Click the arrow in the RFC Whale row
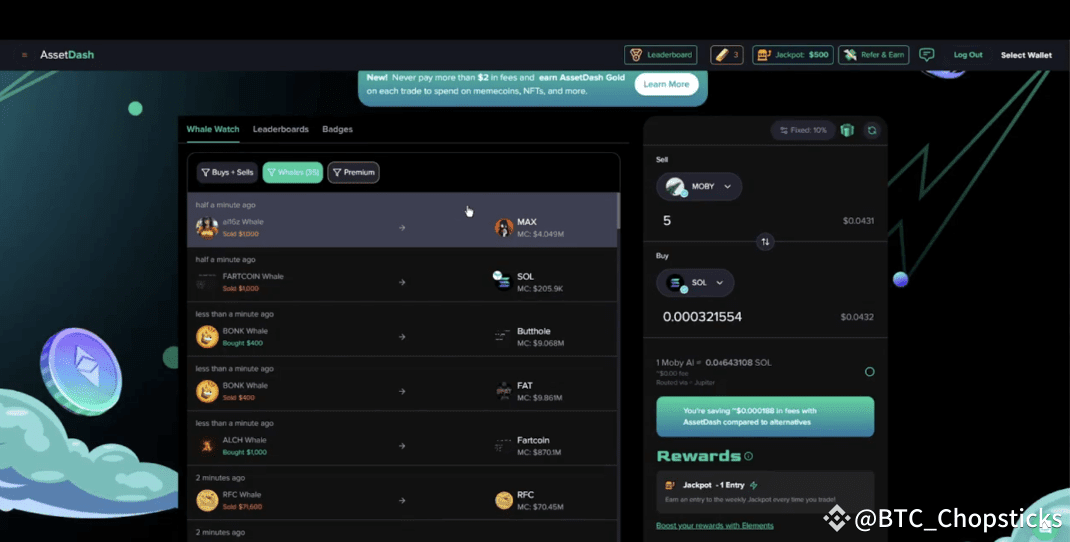1070x542 pixels. coord(402,500)
